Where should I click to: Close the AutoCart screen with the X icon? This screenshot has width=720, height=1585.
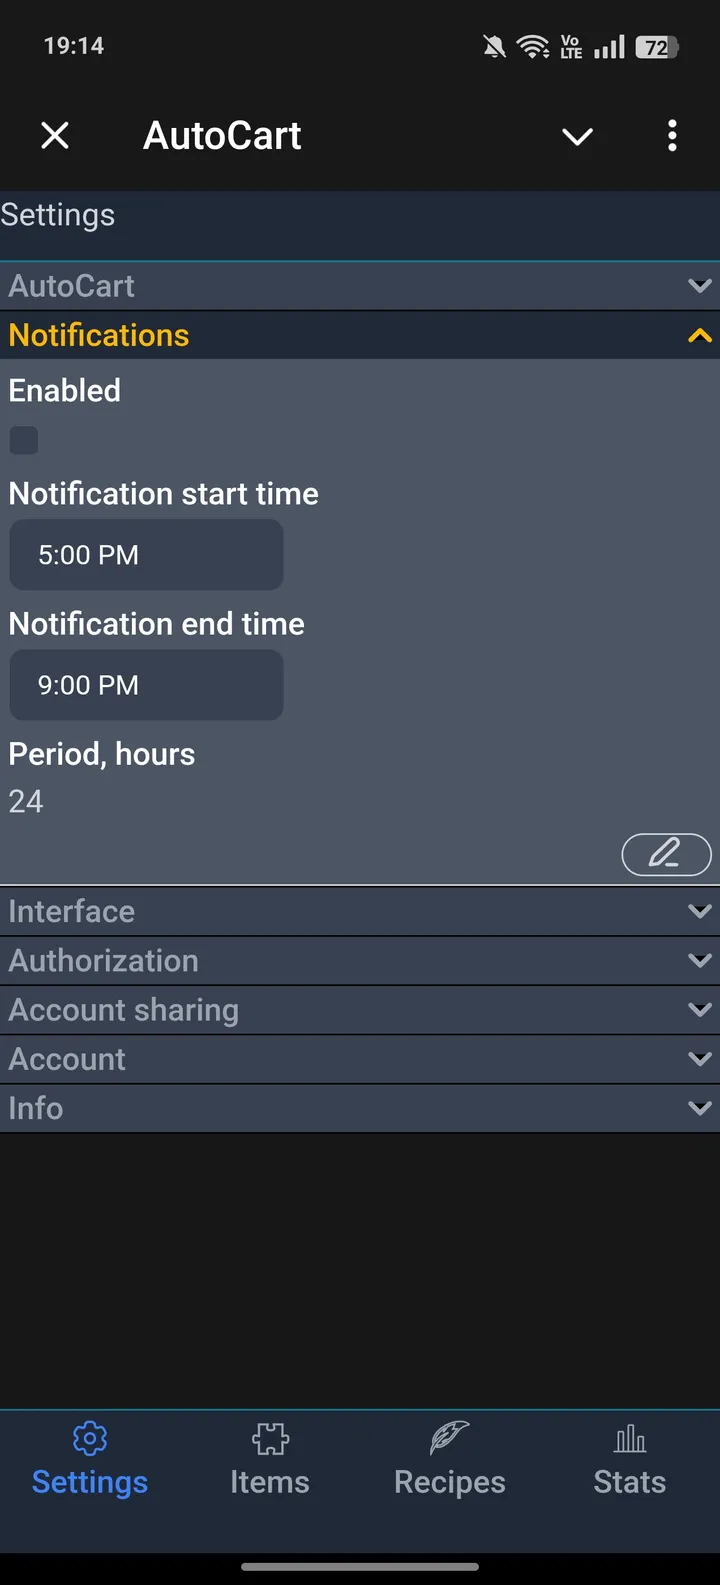pos(55,136)
